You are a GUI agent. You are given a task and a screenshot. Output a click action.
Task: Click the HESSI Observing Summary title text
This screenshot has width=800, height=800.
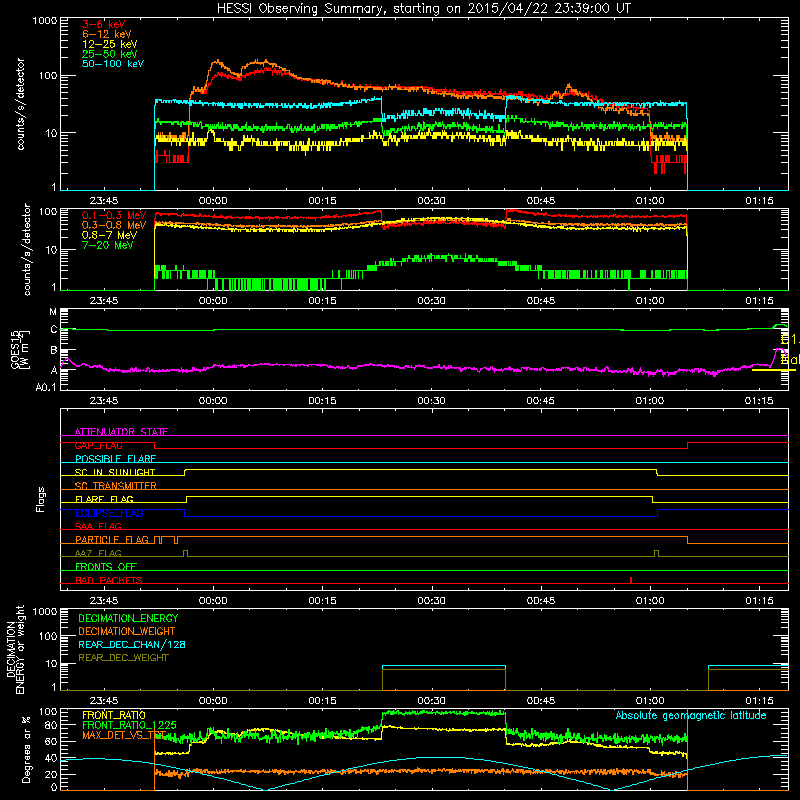click(x=423, y=8)
